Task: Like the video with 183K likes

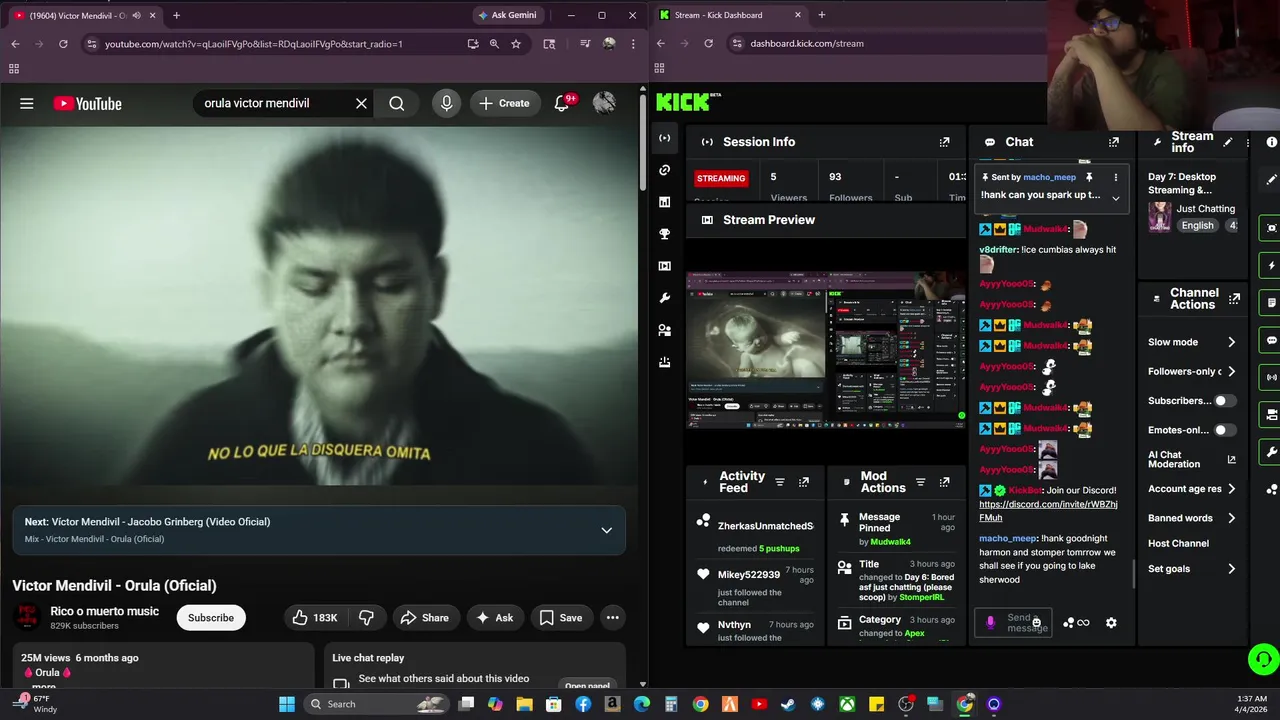Action: coord(315,618)
